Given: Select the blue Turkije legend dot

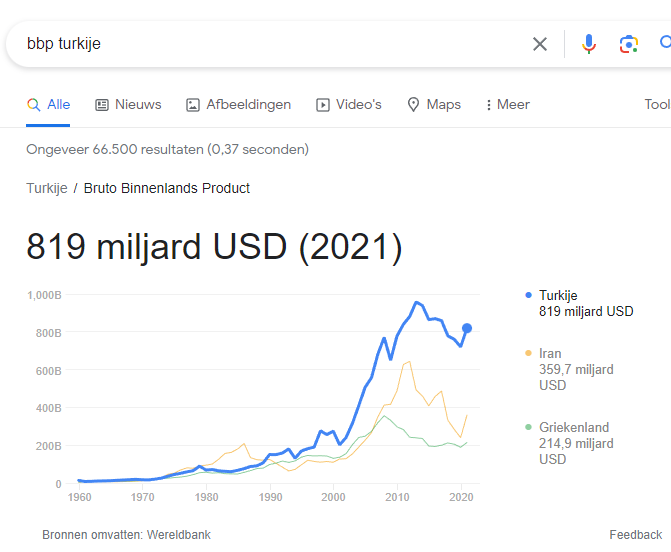Looking at the screenshot, I should pos(528,295).
